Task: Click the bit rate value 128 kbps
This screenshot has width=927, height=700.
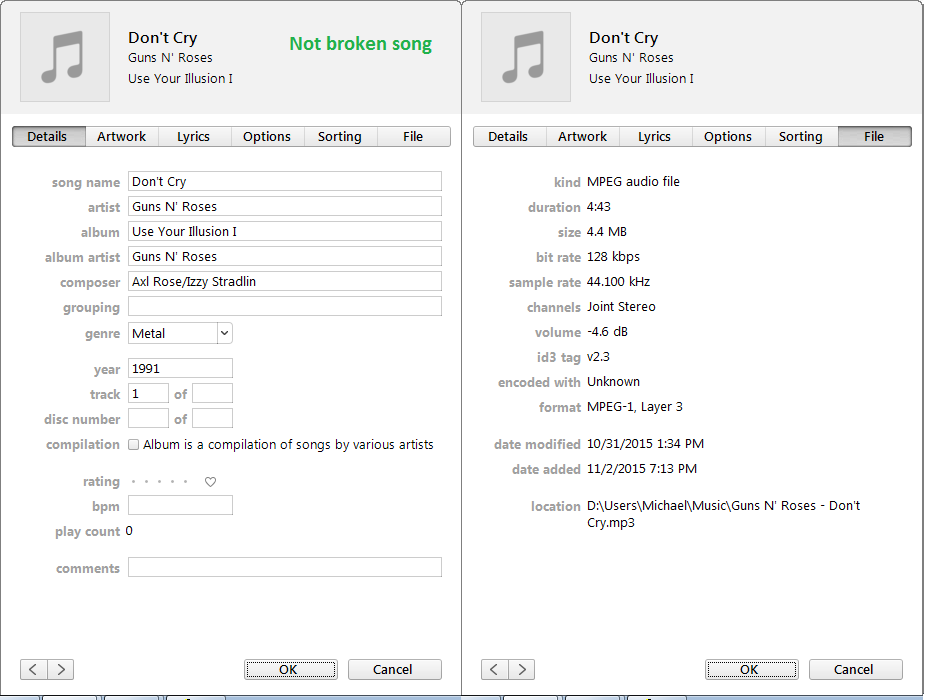Action: pos(613,257)
